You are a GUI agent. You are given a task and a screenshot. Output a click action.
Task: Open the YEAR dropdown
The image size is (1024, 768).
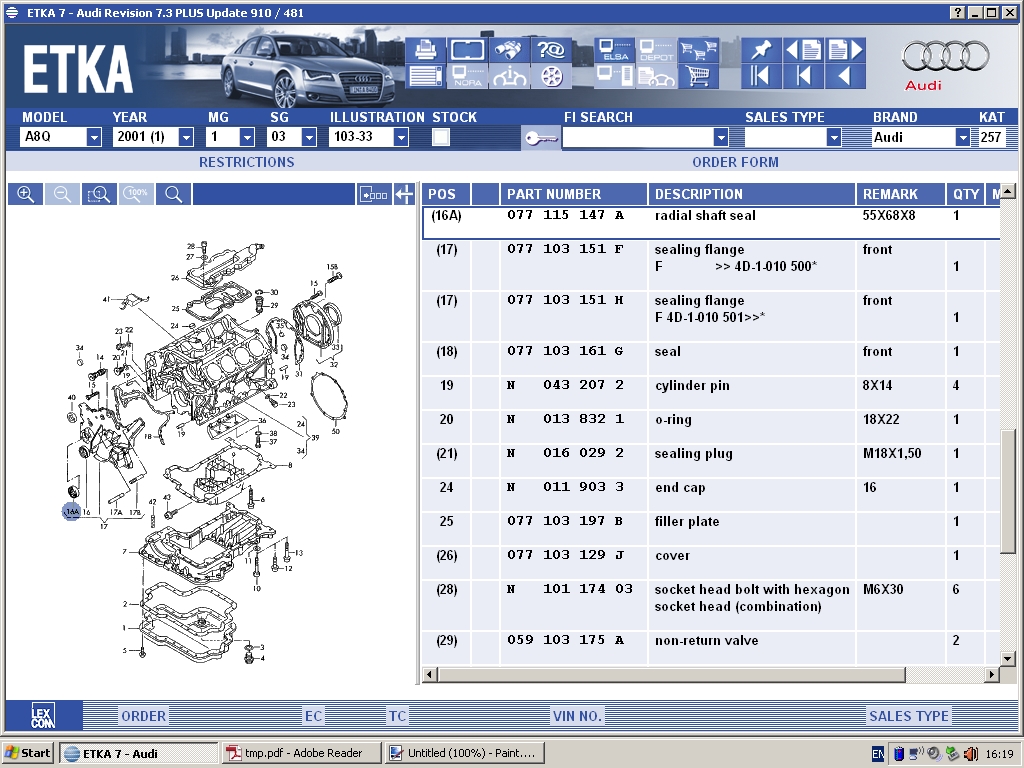[x=186, y=137]
